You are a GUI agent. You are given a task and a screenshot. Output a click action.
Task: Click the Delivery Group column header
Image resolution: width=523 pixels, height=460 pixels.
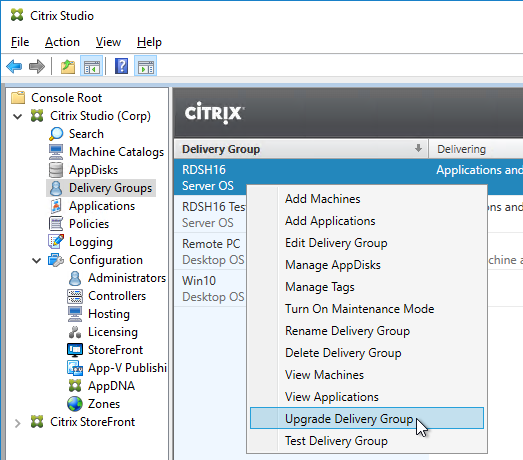[301, 149]
